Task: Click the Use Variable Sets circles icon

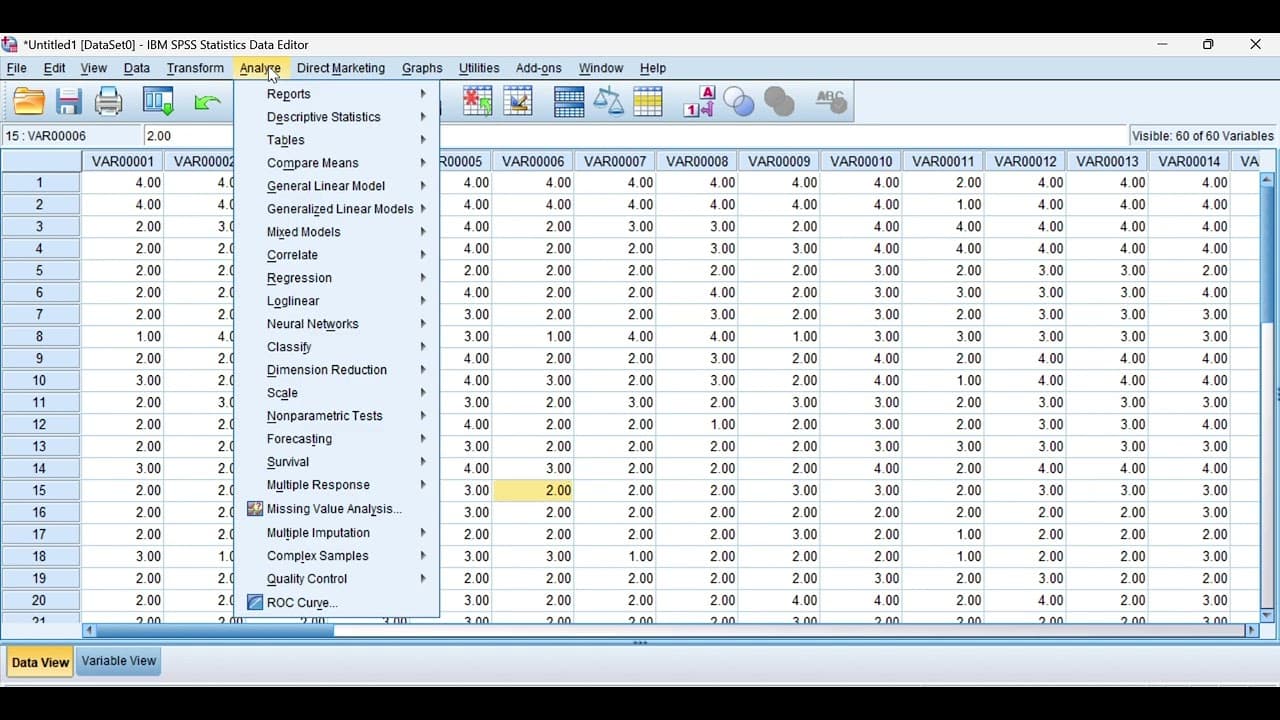Action: pos(739,101)
